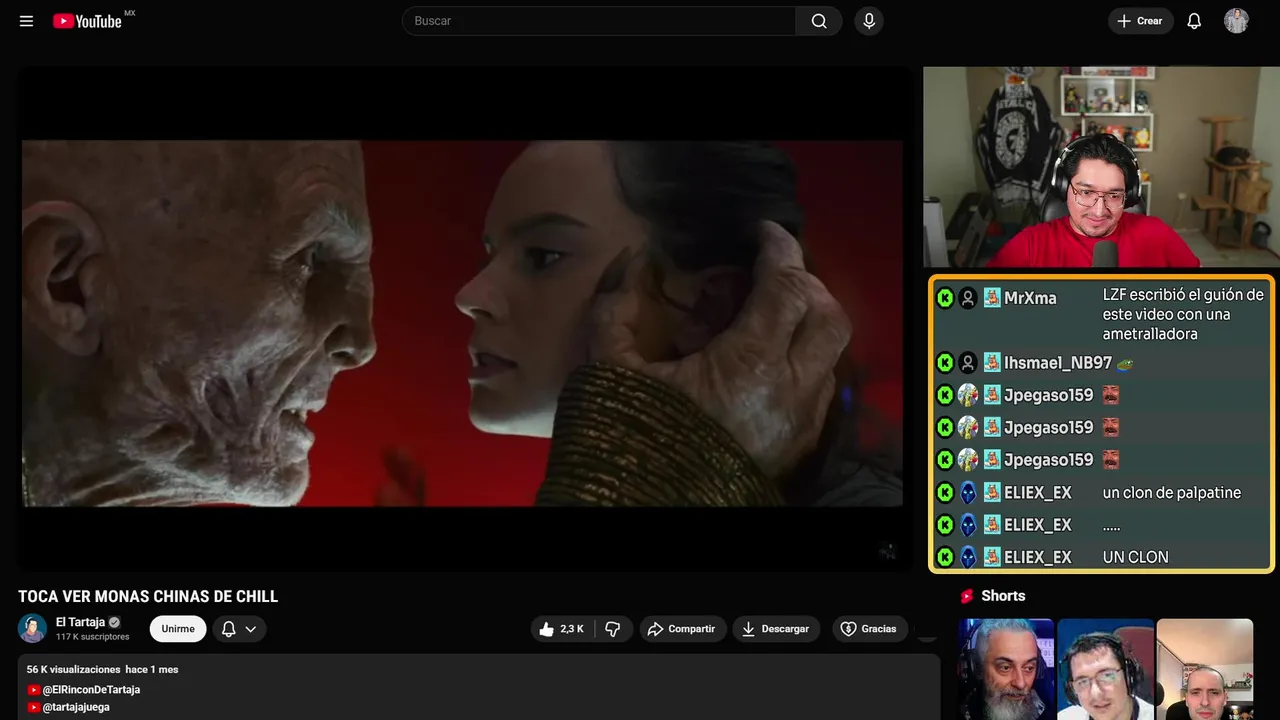Image resolution: width=1280 pixels, height=720 pixels.
Task: Click the Descargar download button
Action: click(776, 629)
